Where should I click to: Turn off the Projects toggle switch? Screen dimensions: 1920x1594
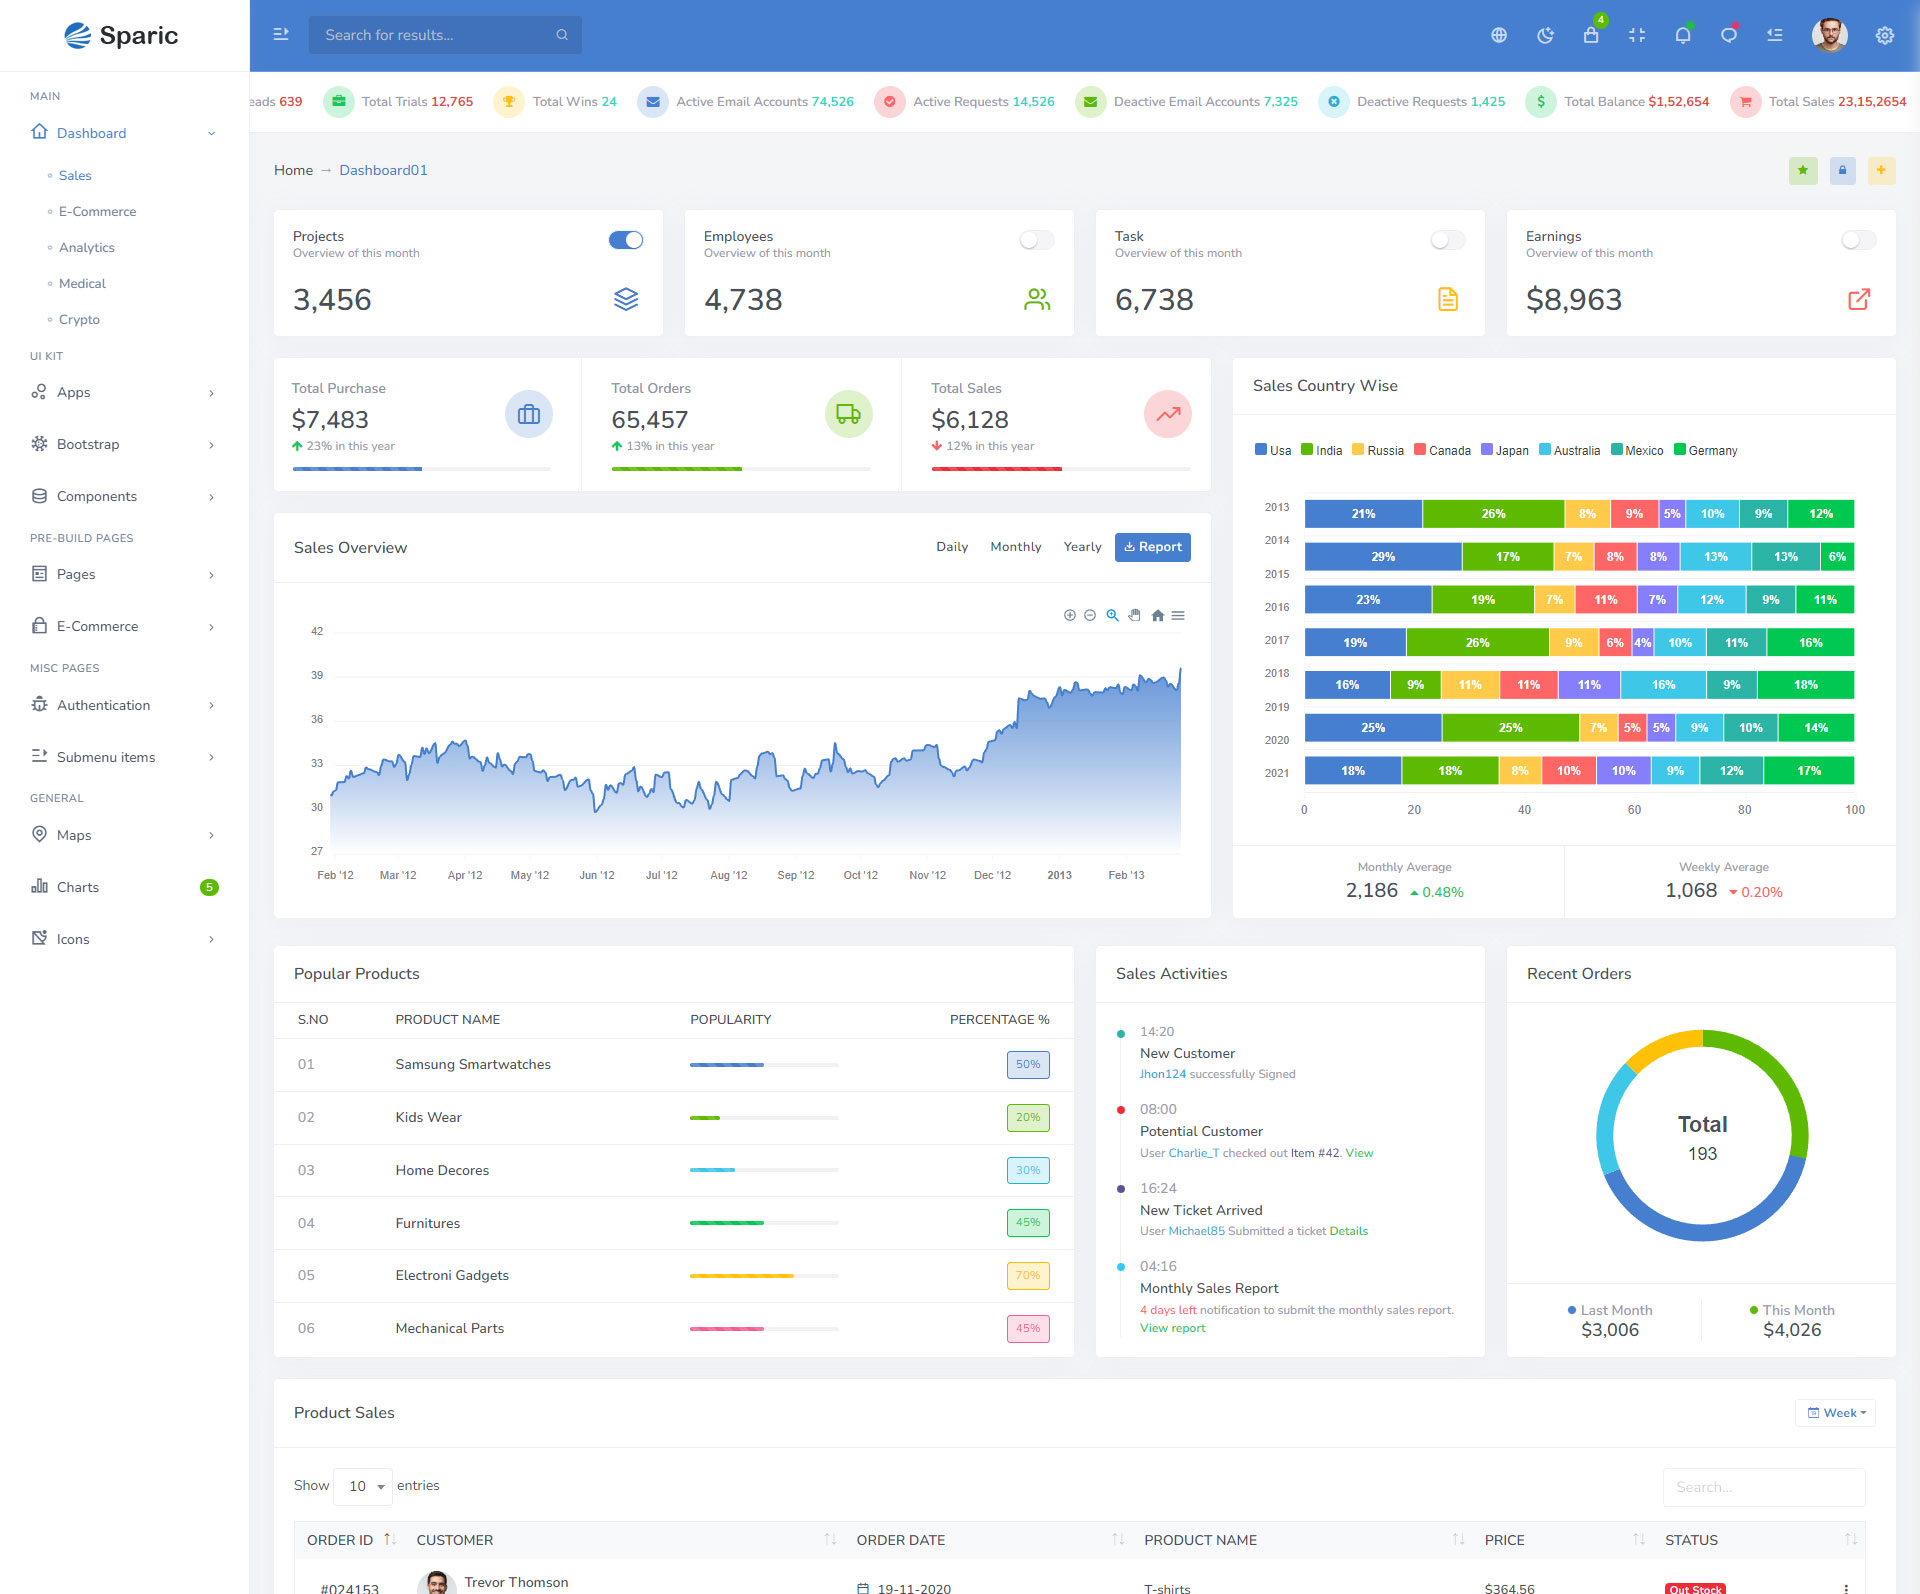(x=626, y=240)
